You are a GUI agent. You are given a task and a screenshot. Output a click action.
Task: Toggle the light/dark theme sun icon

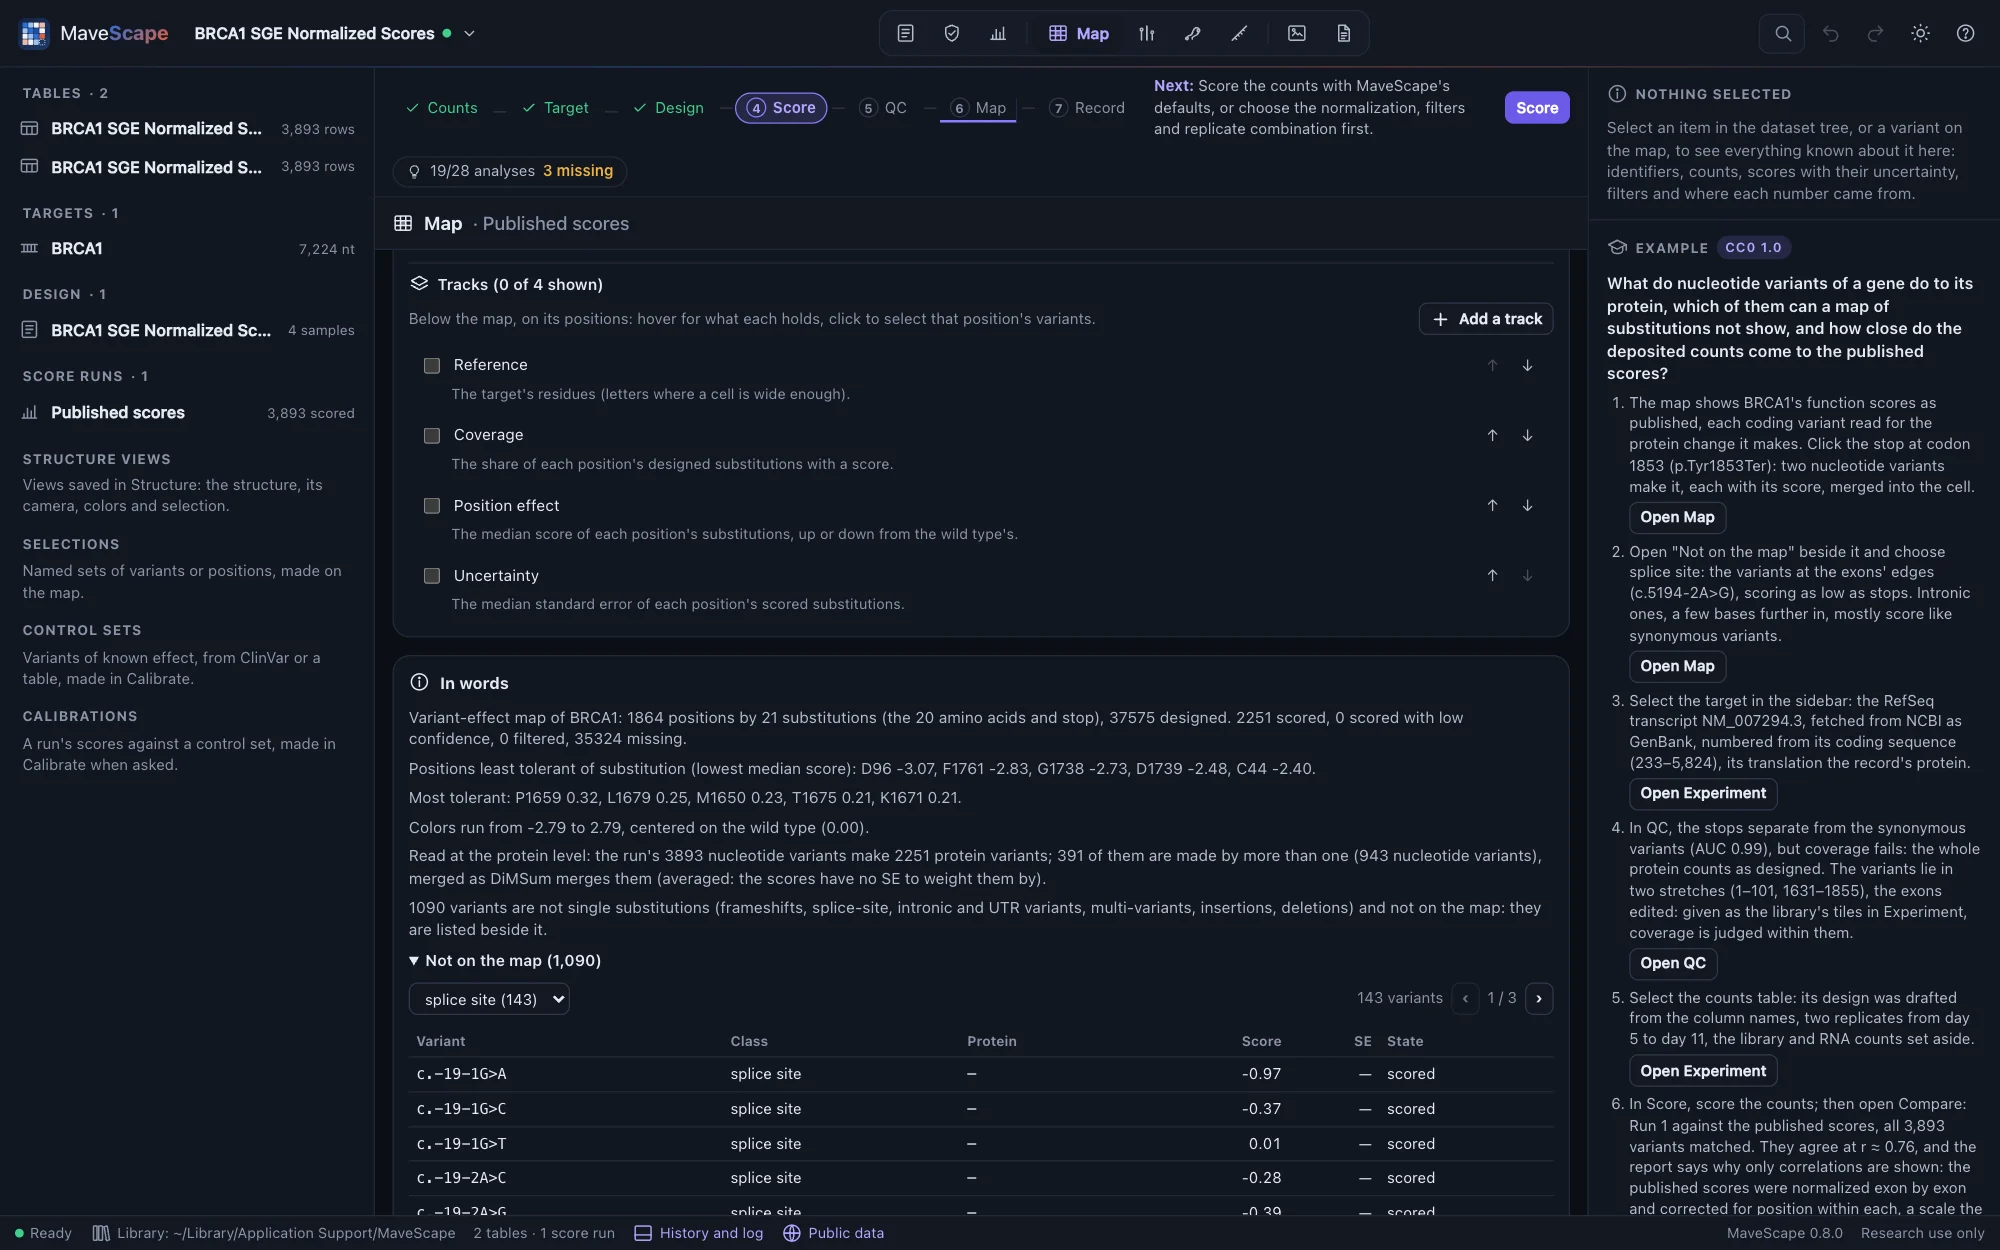(x=1920, y=33)
